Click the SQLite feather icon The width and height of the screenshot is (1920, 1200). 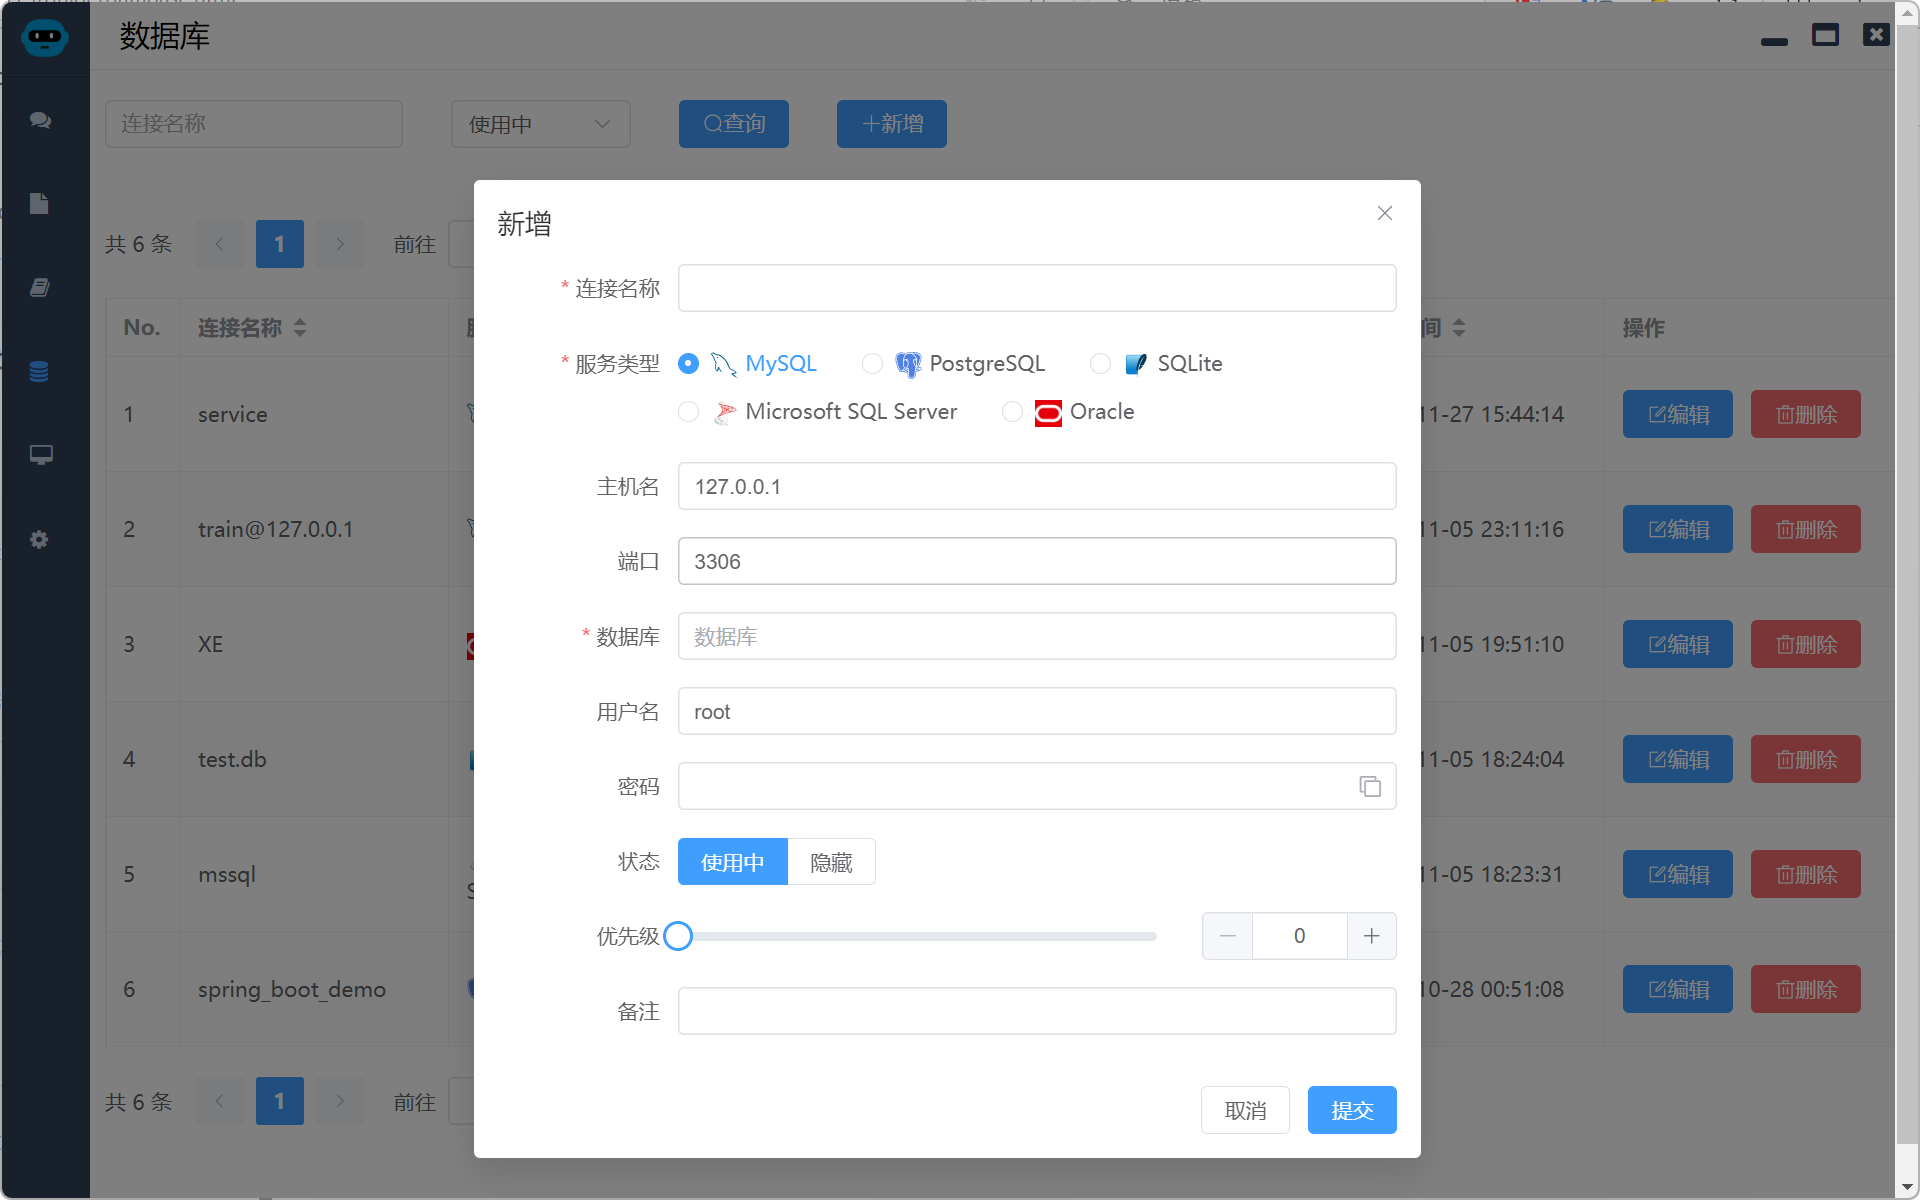pyautogui.click(x=1136, y=364)
